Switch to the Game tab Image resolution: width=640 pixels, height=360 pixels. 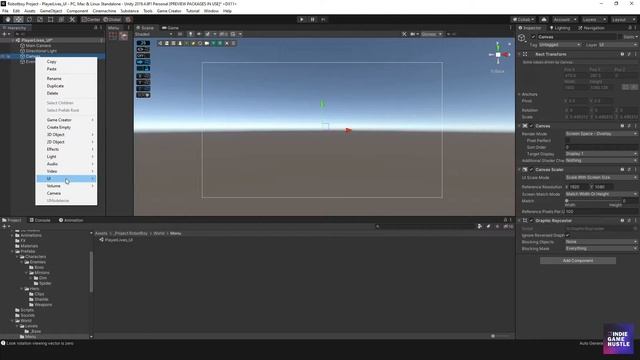pos(171,28)
